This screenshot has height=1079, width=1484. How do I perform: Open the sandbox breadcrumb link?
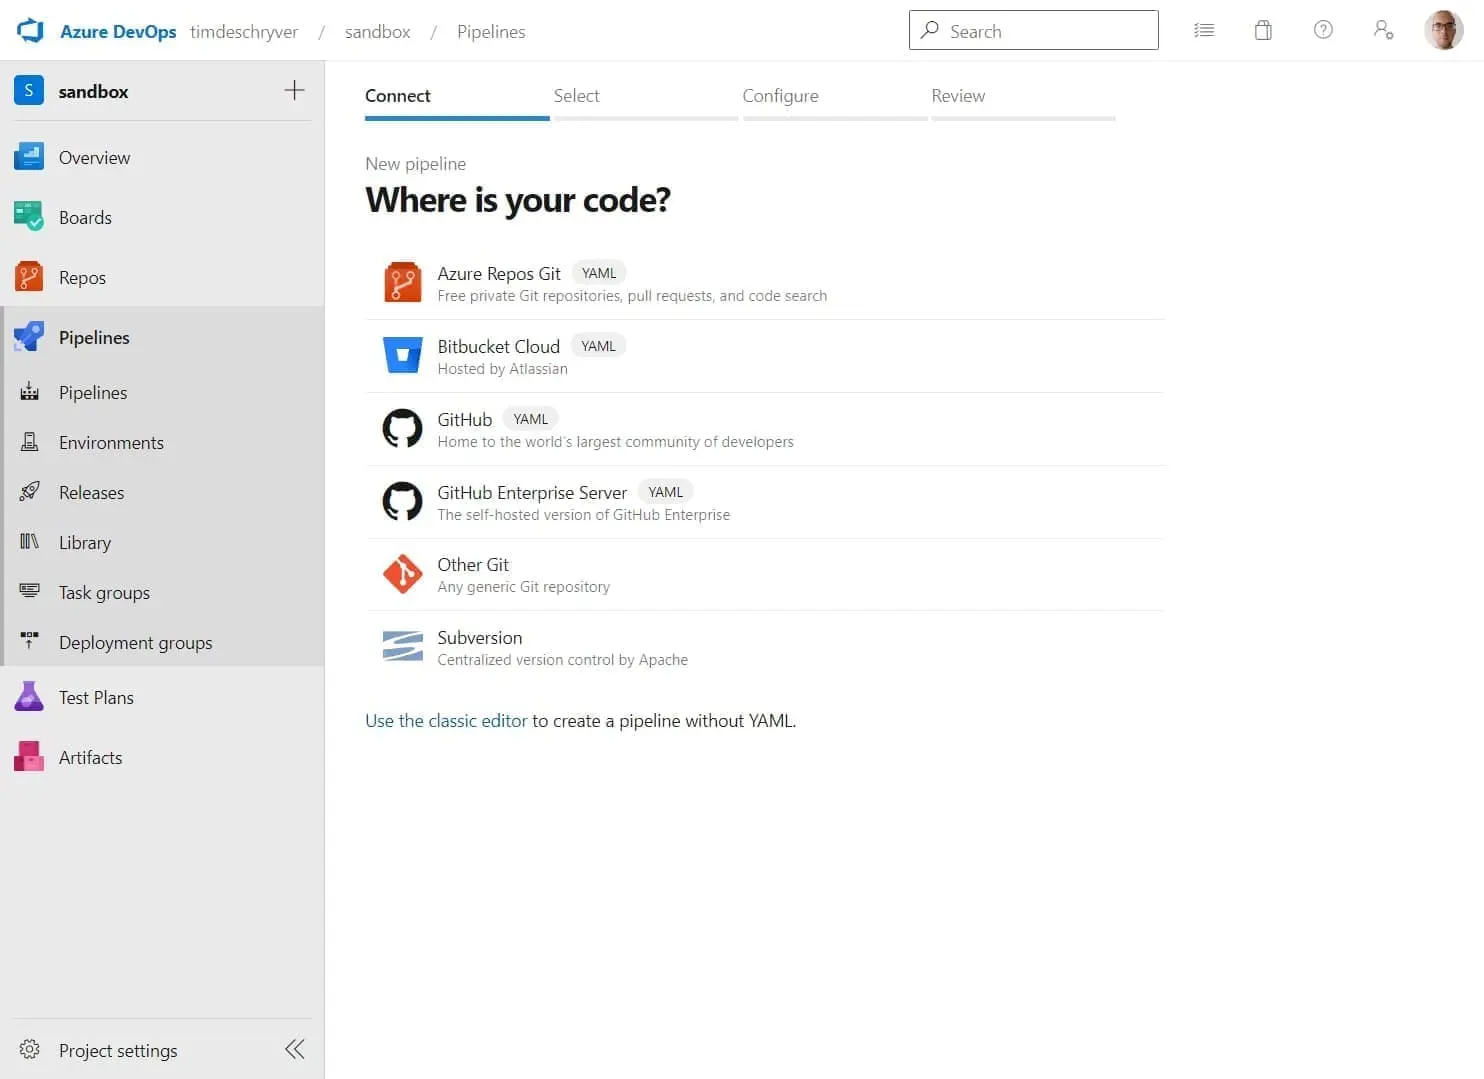point(378,31)
